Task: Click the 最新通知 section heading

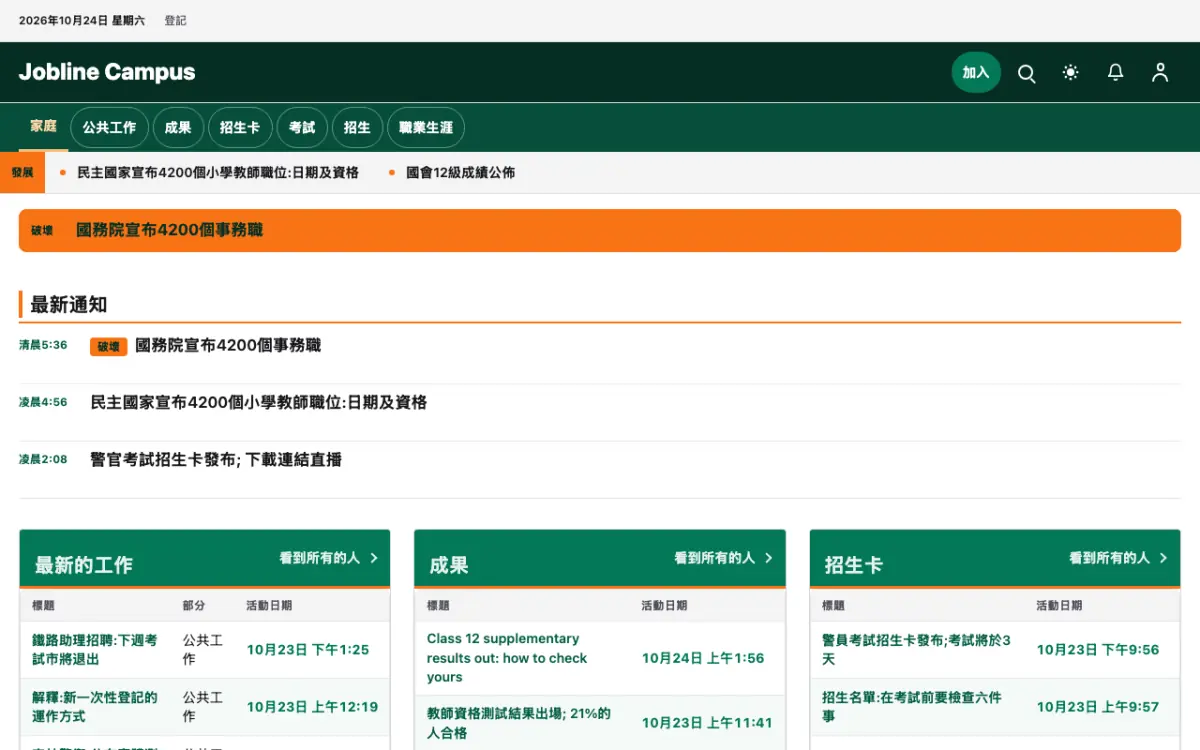Action: point(69,305)
